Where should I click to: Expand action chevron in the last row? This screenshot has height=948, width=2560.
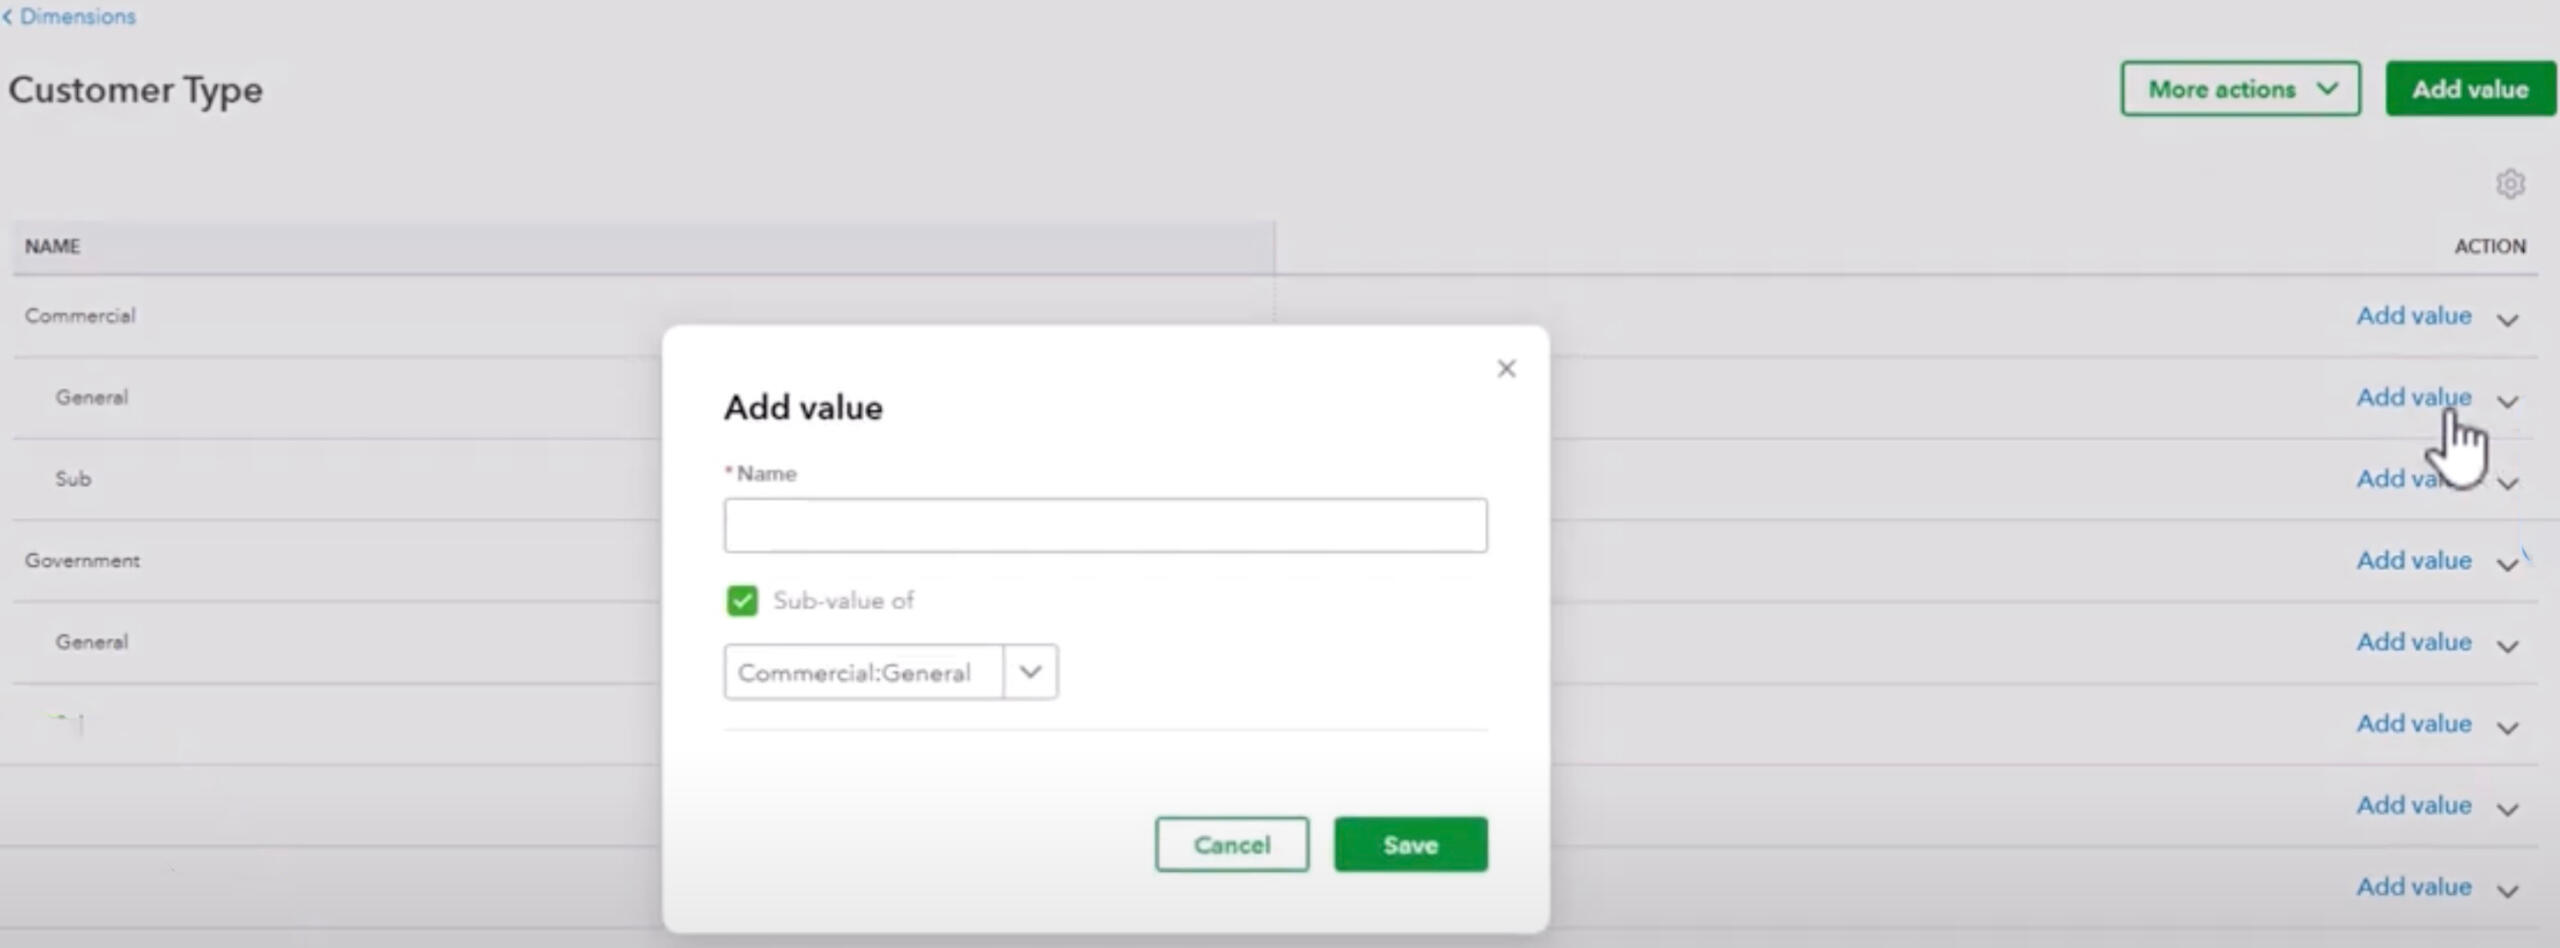click(2507, 891)
